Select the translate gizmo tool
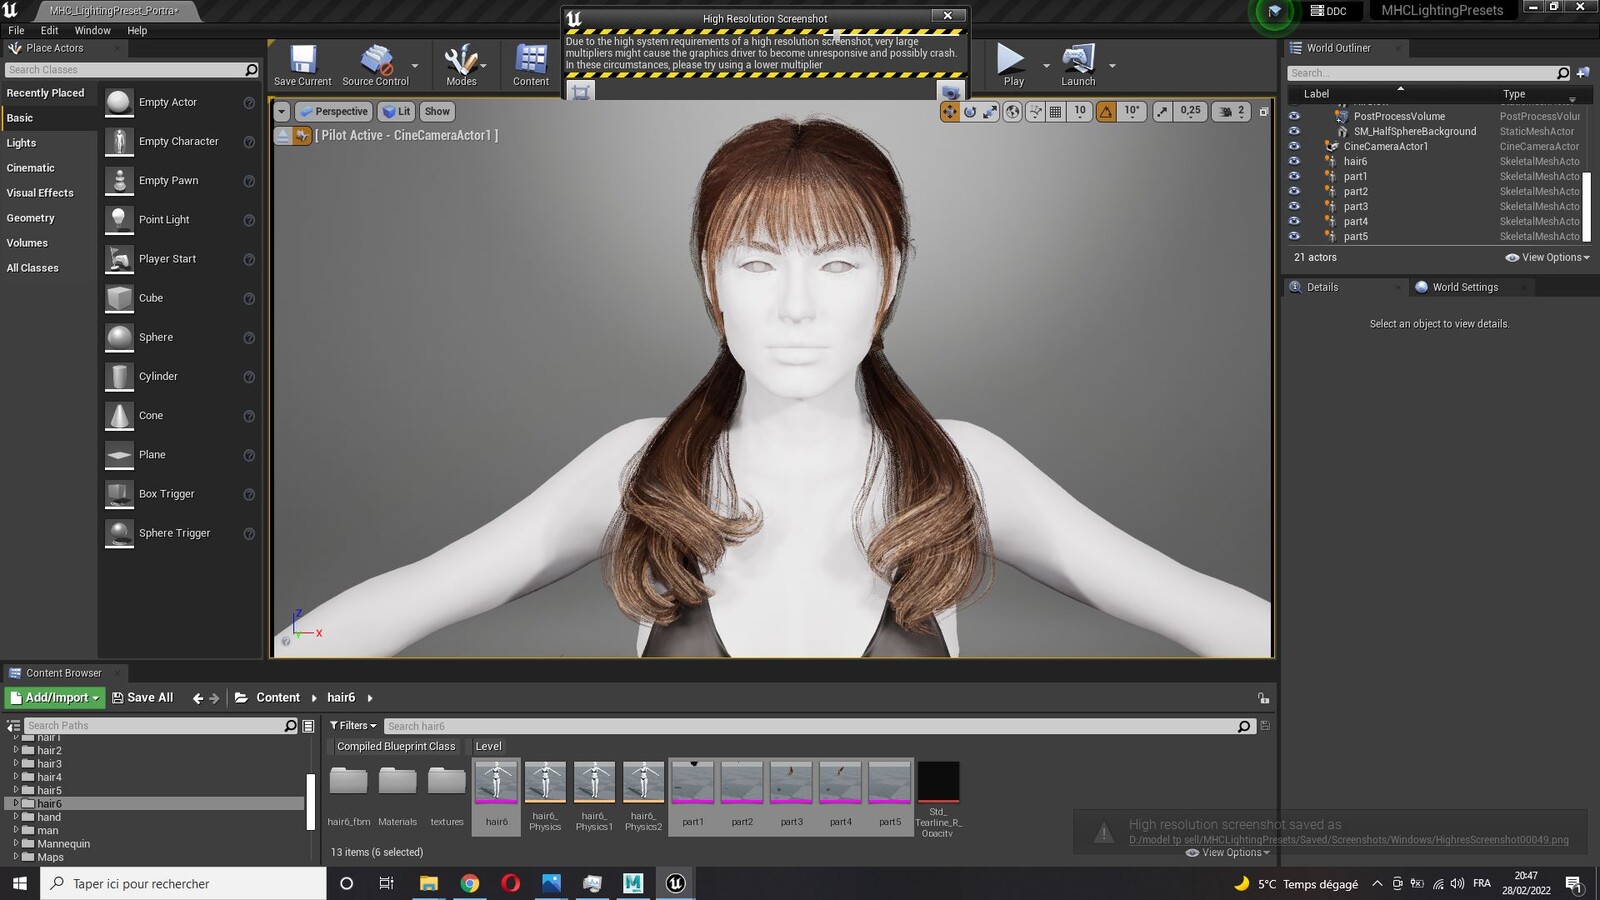Viewport: 1600px width, 900px height. pos(950,112)
